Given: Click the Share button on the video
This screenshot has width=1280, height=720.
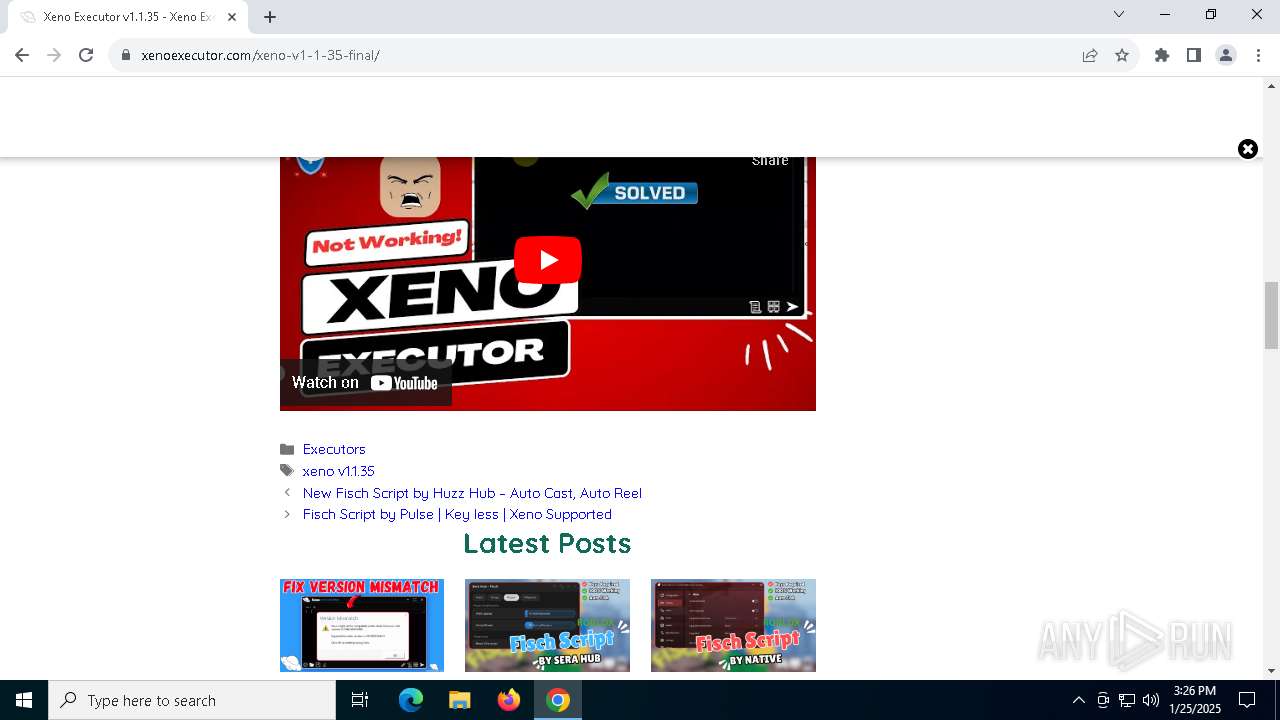Looking at the screenshot, I should tap(770, 161).
